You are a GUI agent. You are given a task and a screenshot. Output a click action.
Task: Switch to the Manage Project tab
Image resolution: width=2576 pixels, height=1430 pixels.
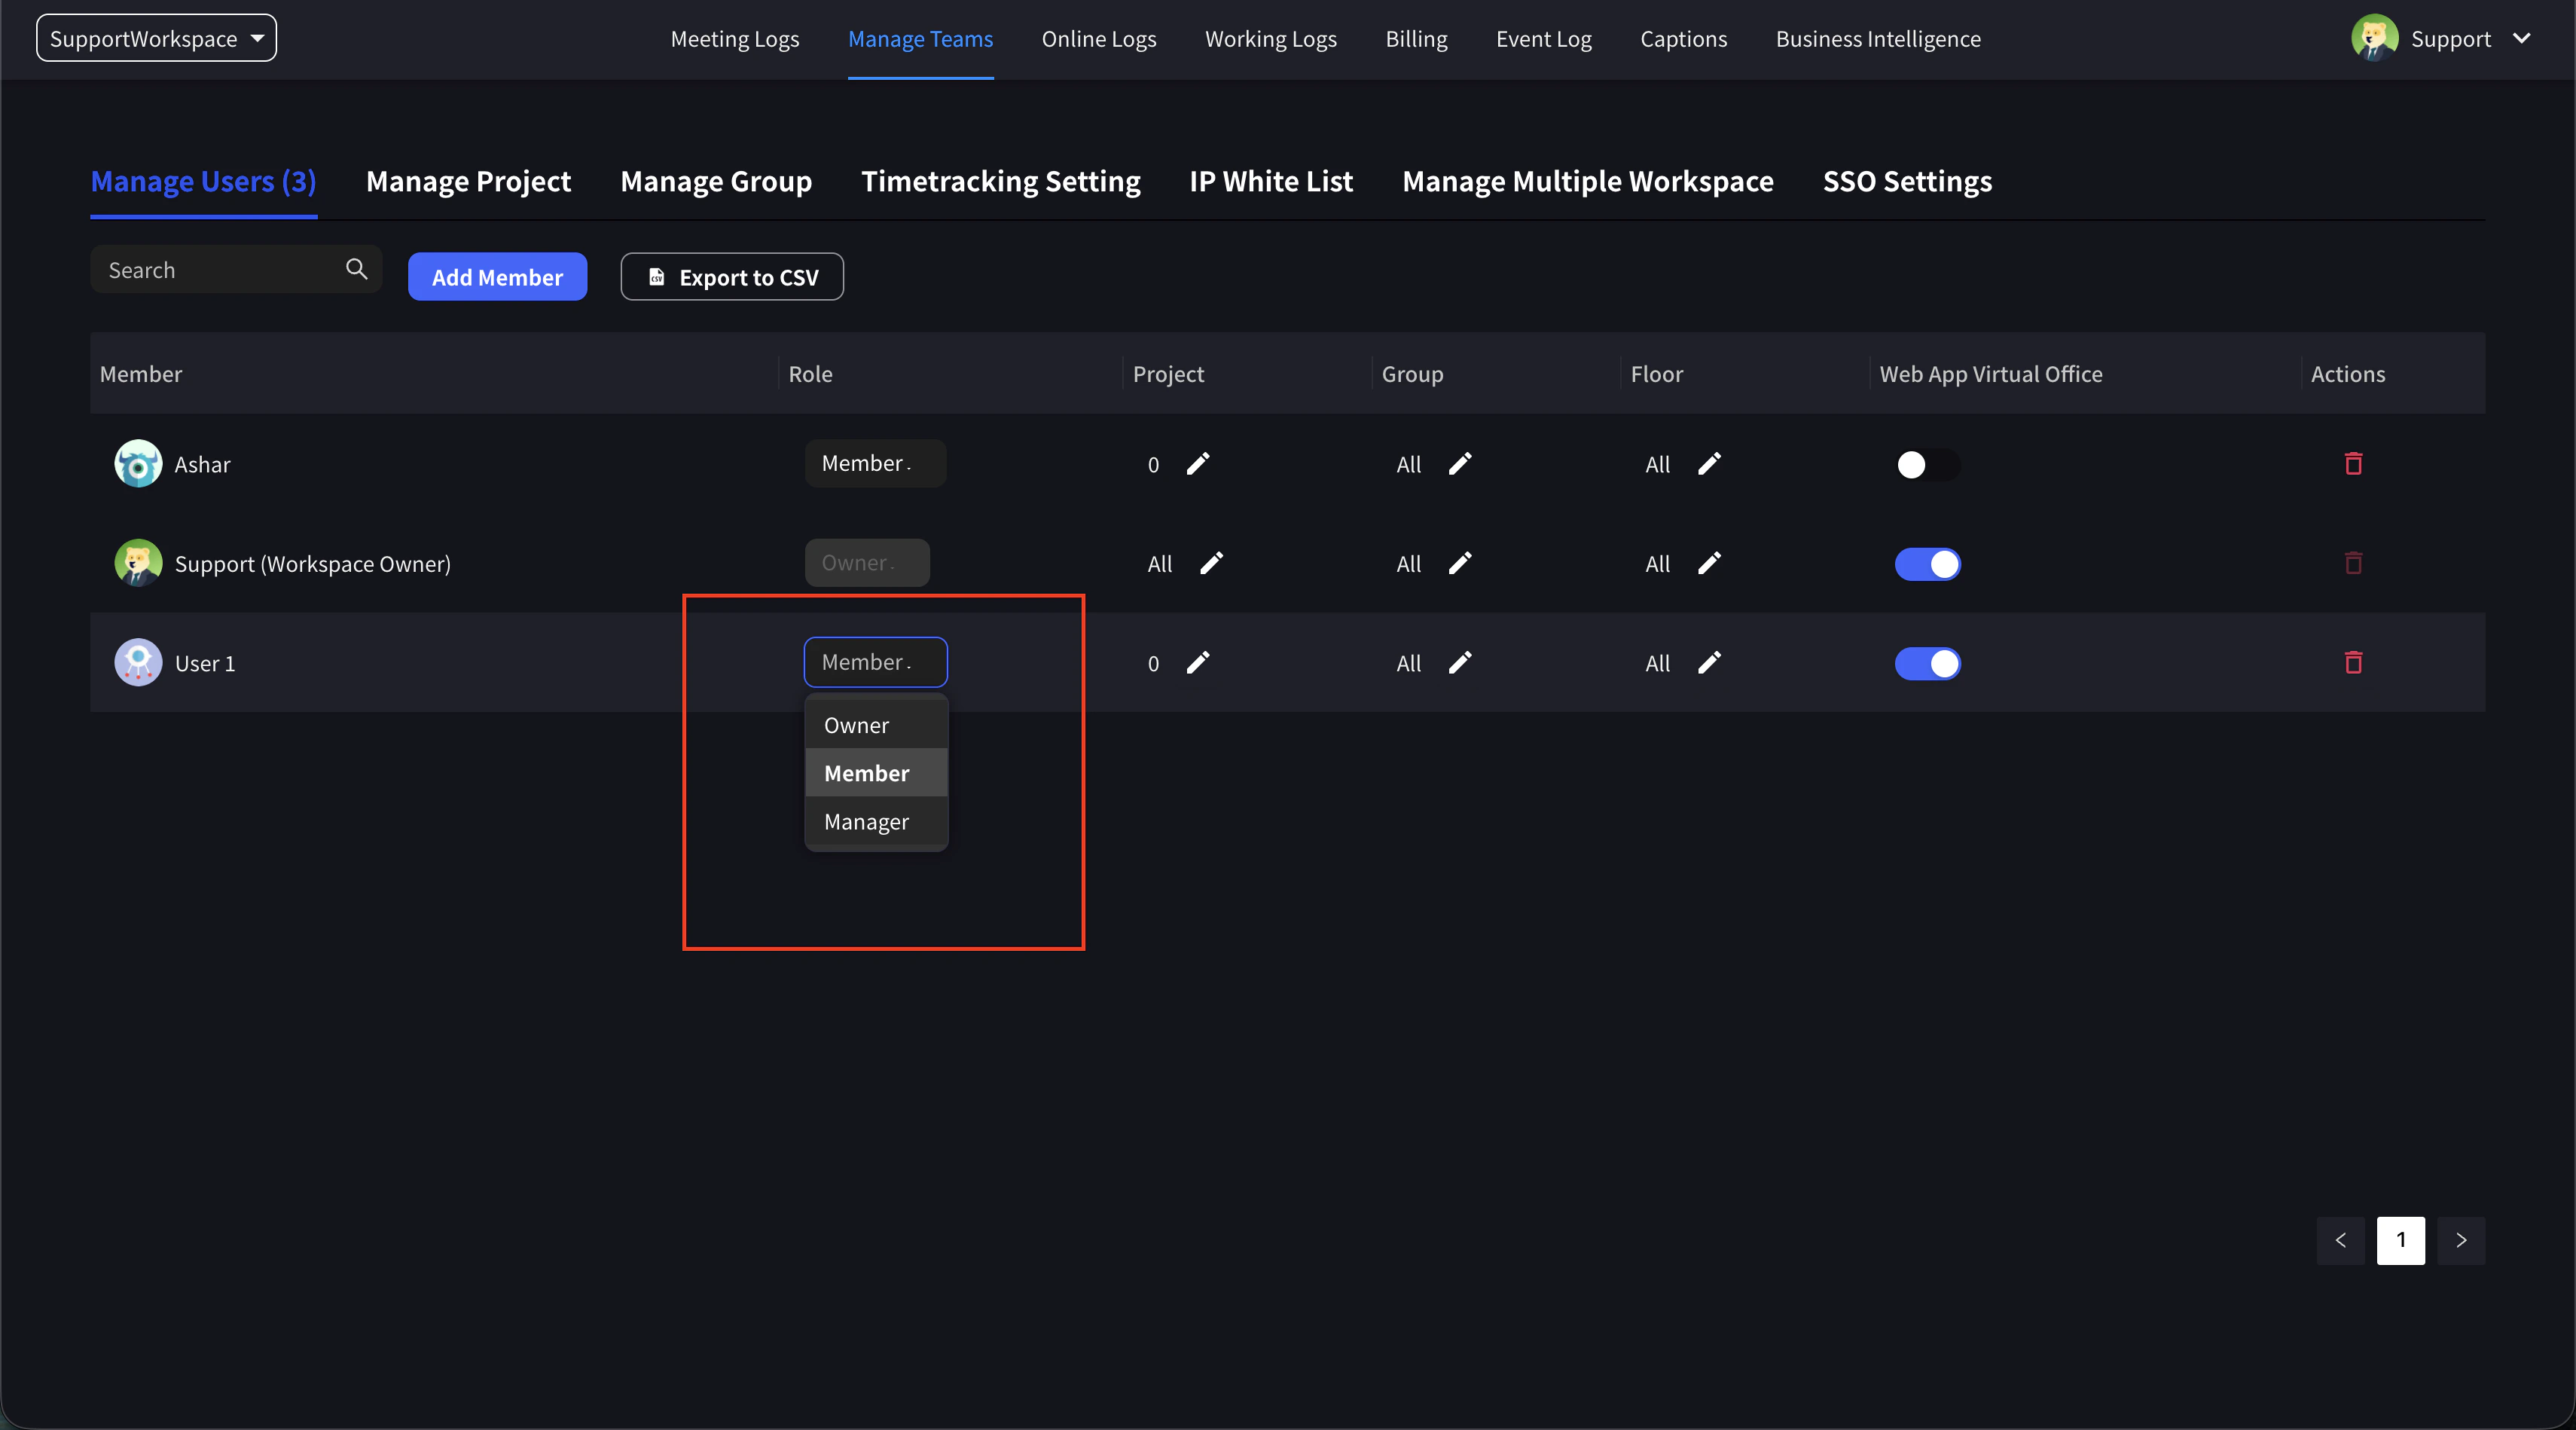pos(468,181)
